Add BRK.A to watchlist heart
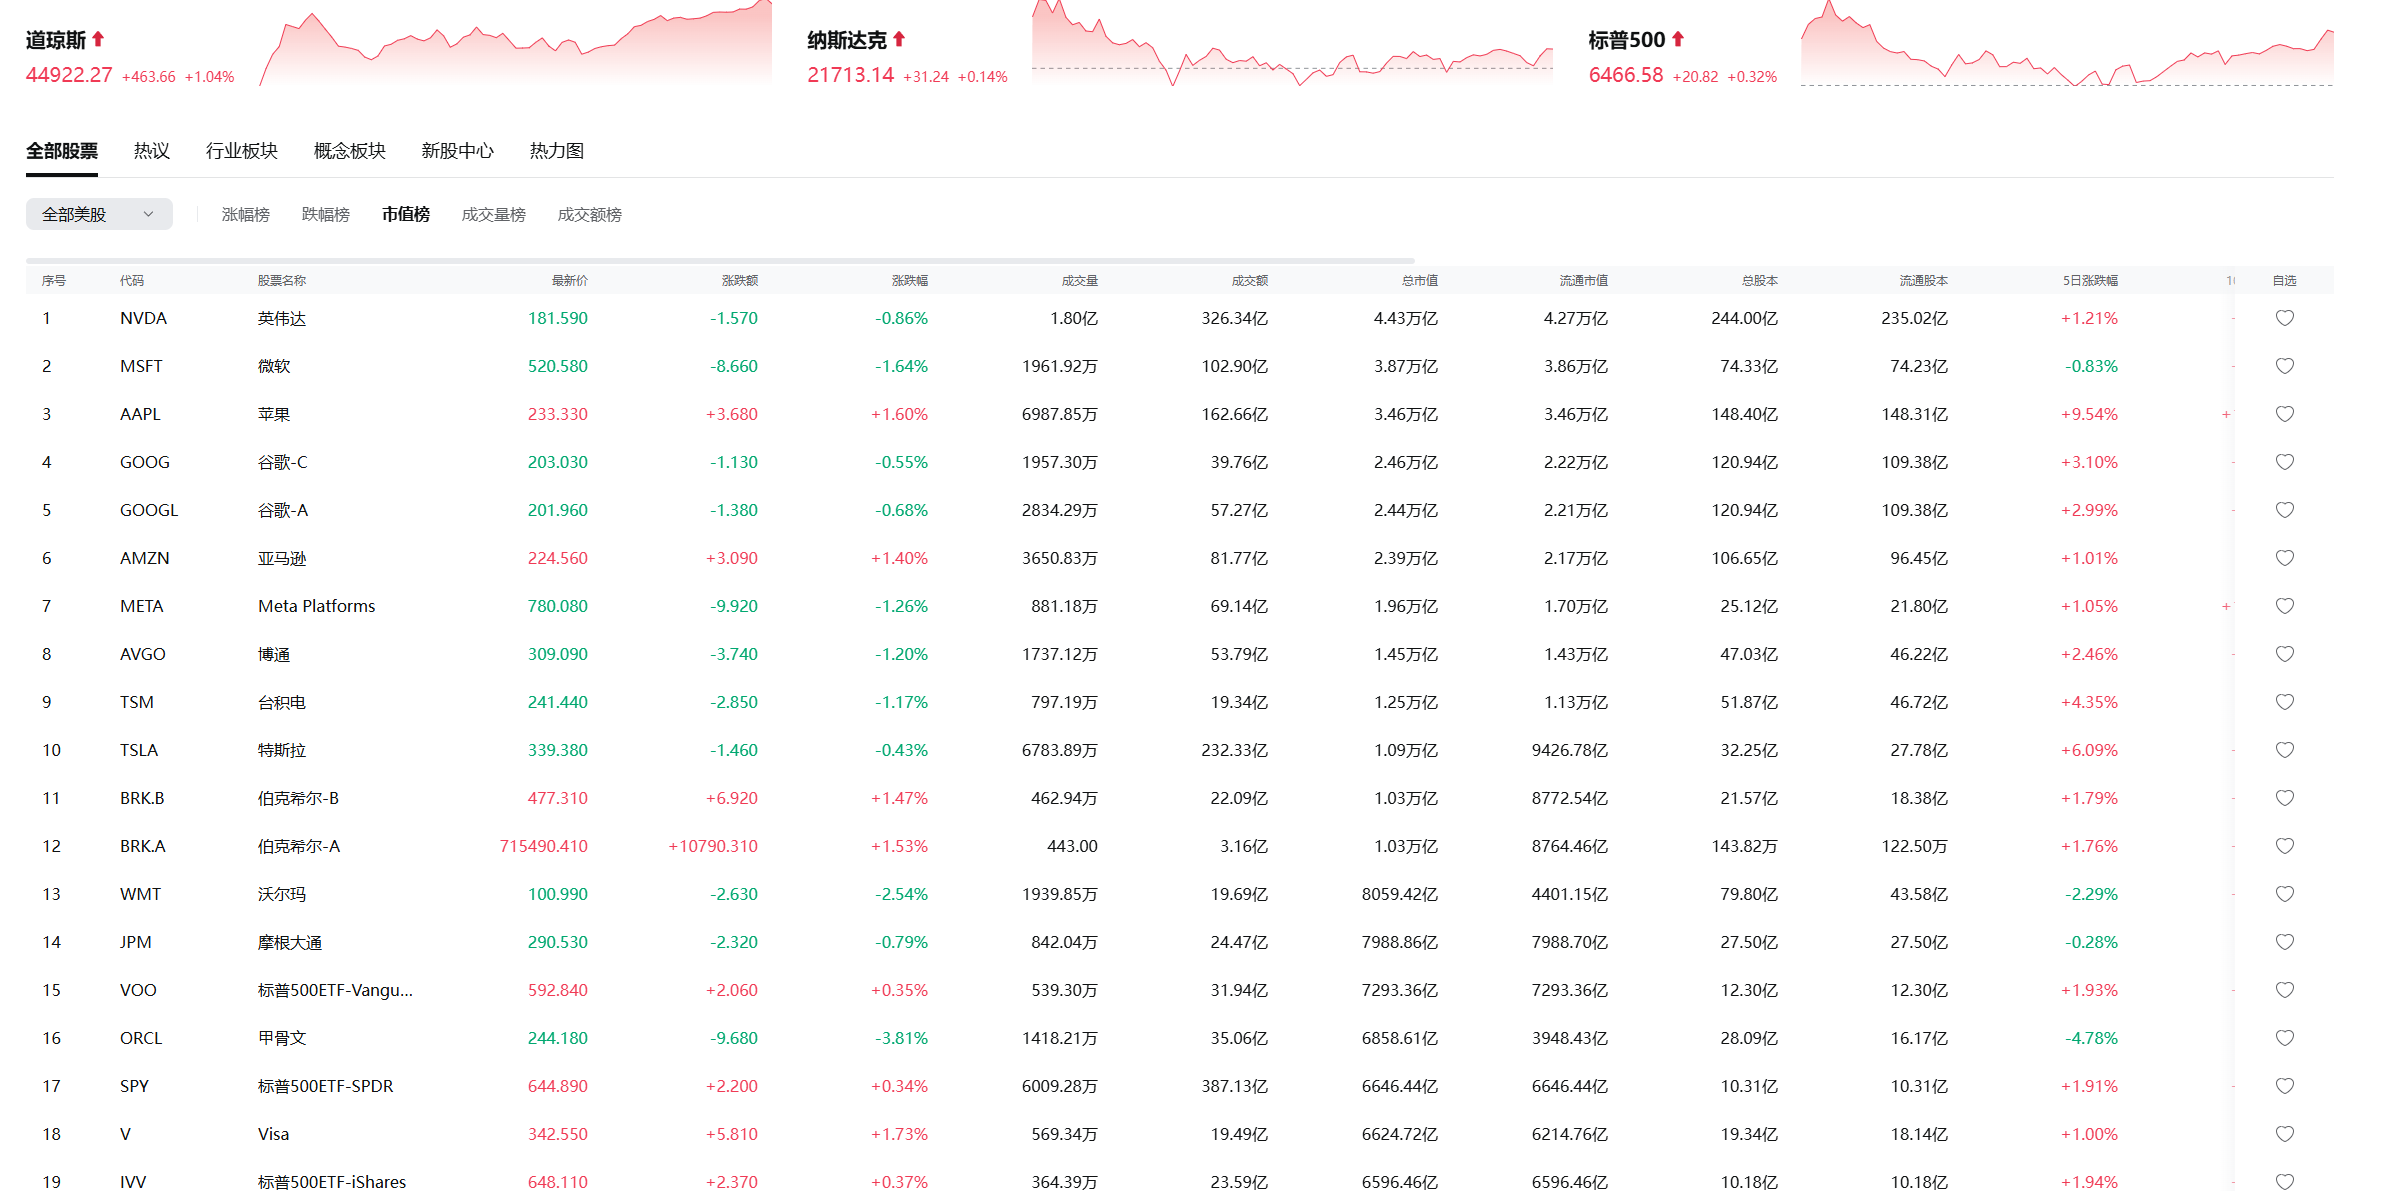2381x1191 pixels. tap(2284, 846)
